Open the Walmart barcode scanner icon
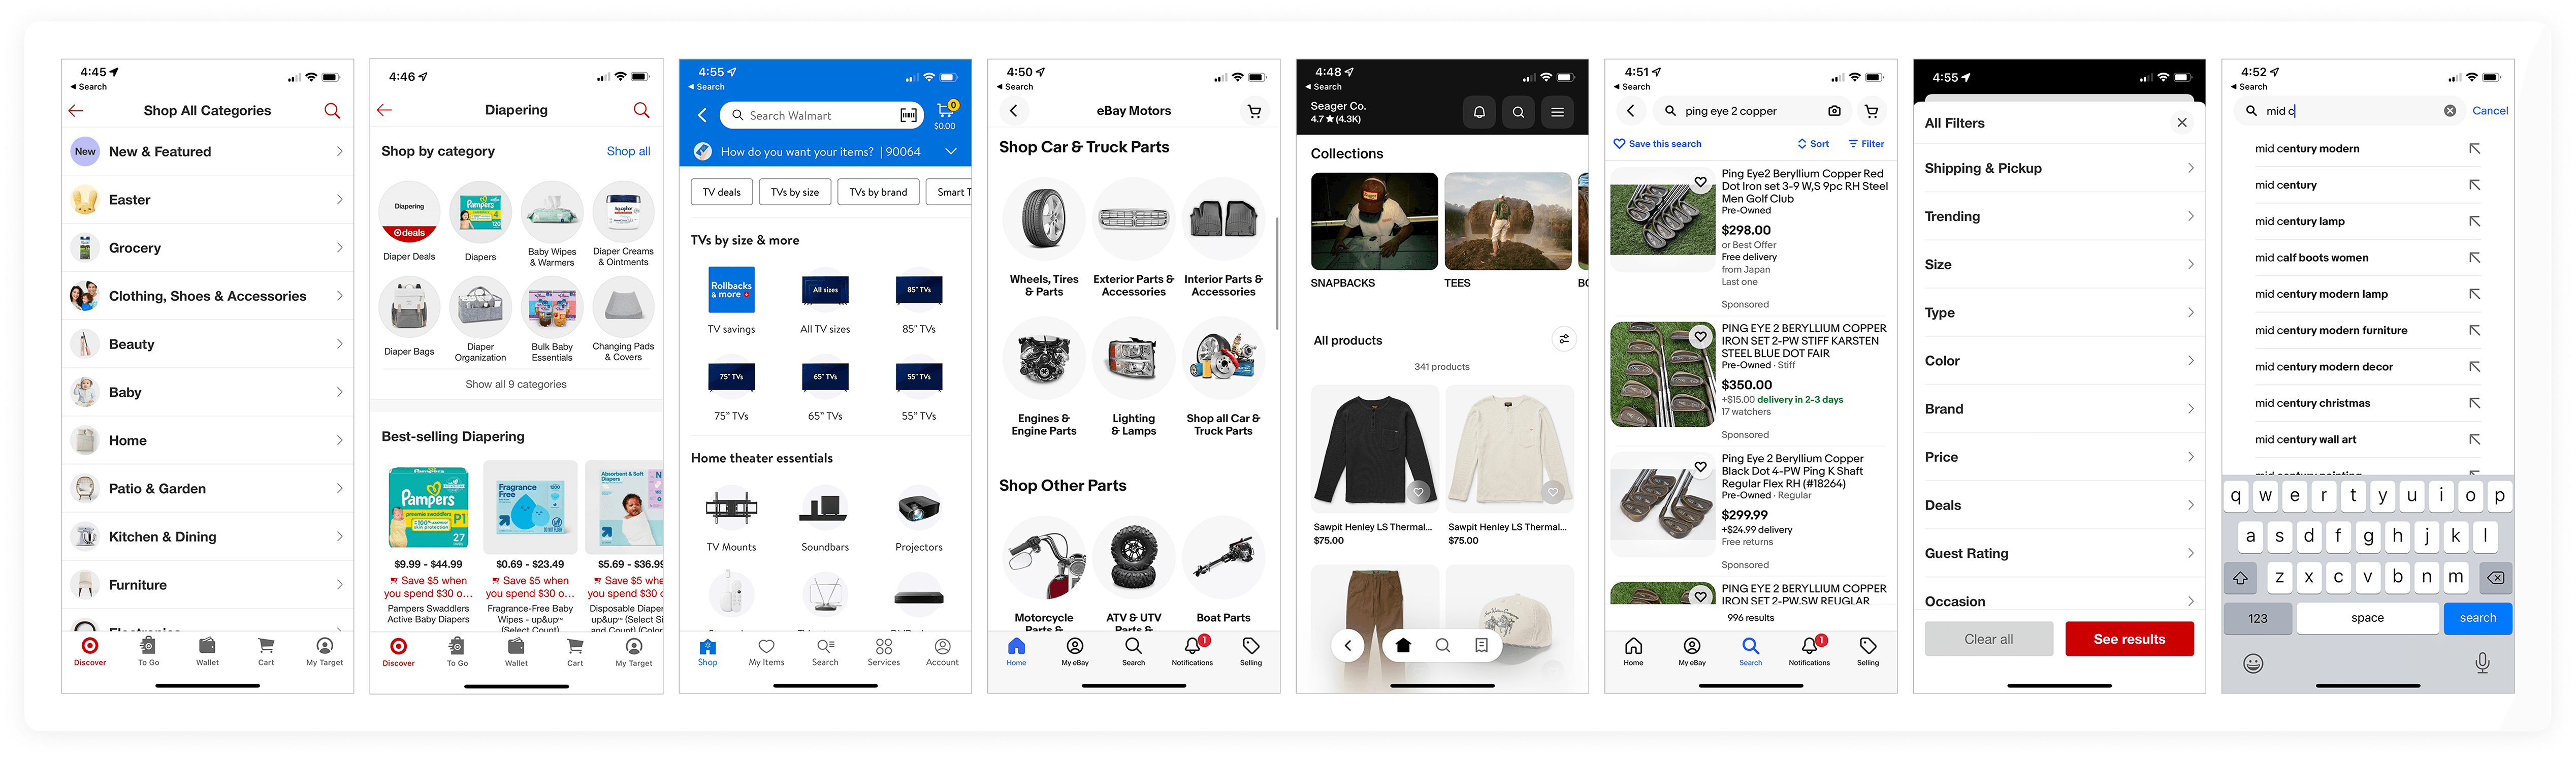2576x759 pixels. coord(908,116)
